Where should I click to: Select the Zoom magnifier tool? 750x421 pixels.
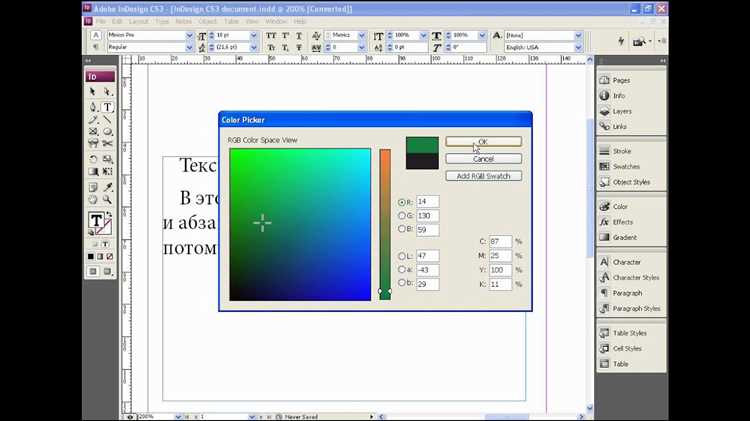[x=107, y=199]
